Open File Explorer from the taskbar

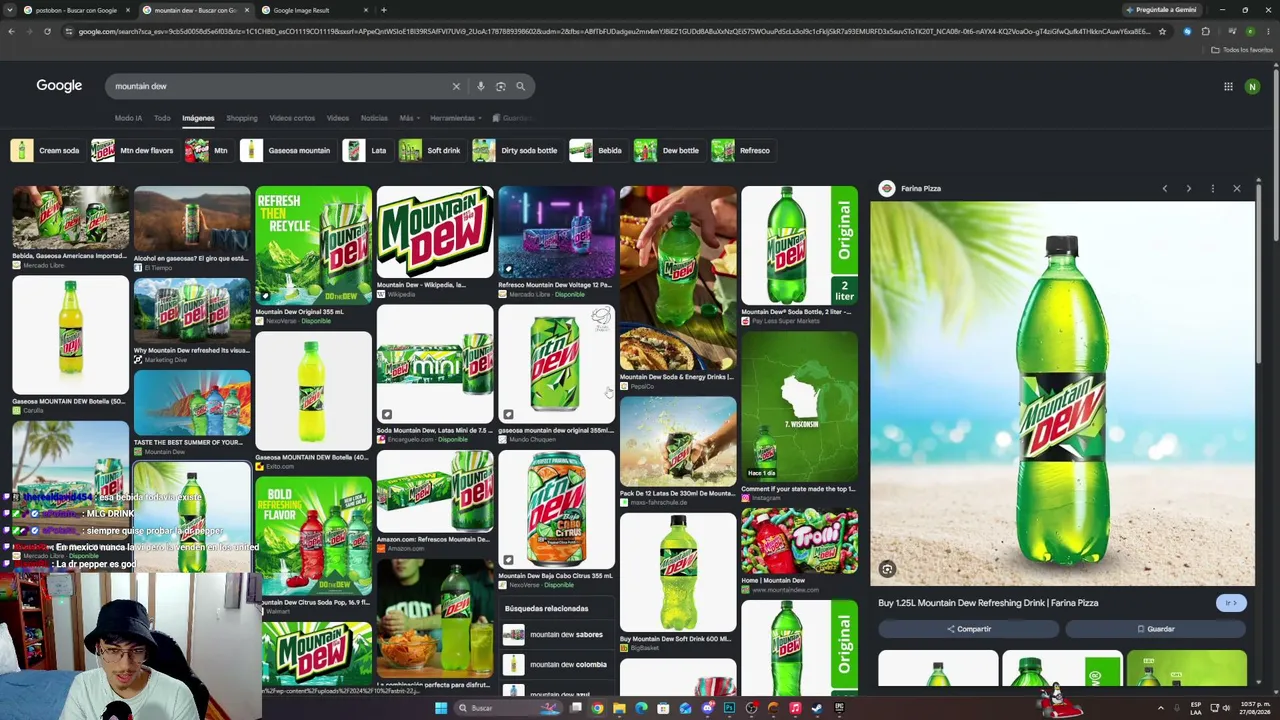click(619, 708)
